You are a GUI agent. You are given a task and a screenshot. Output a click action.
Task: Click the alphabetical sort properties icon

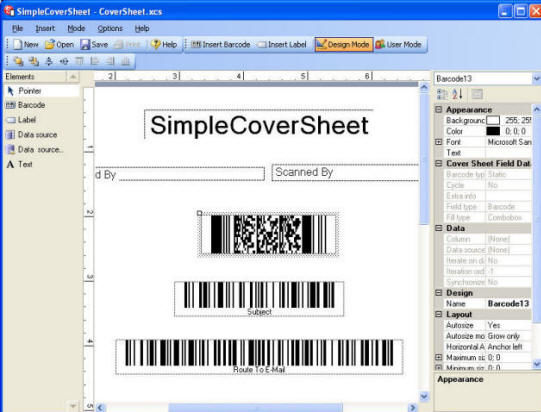[457, 94]
